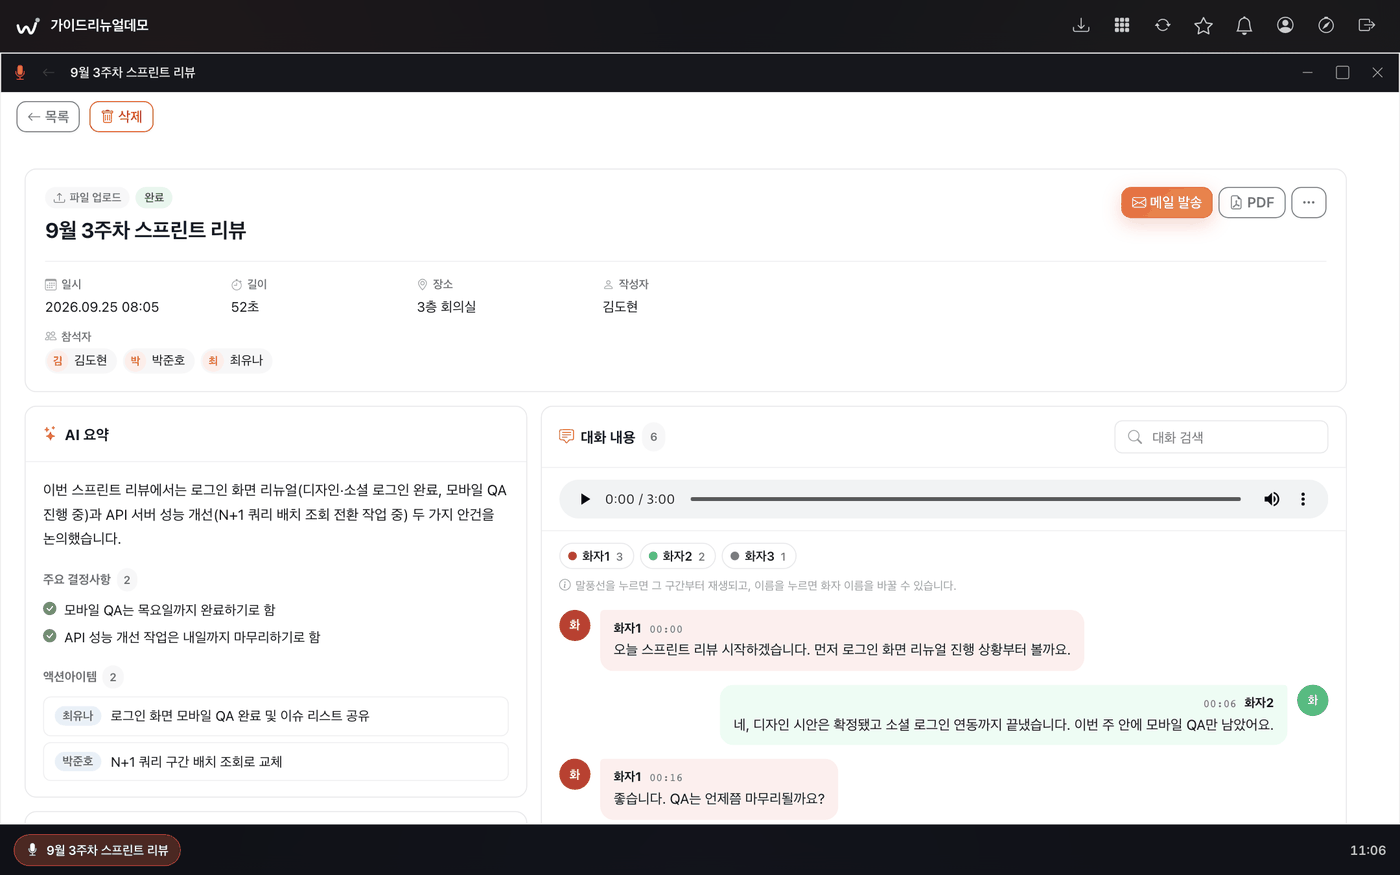Viewport: 1400px width, 875px height.
Task: Click decision 모바일 QA는 목요일까지 완료하기로 함
Action: coord(169,609)
